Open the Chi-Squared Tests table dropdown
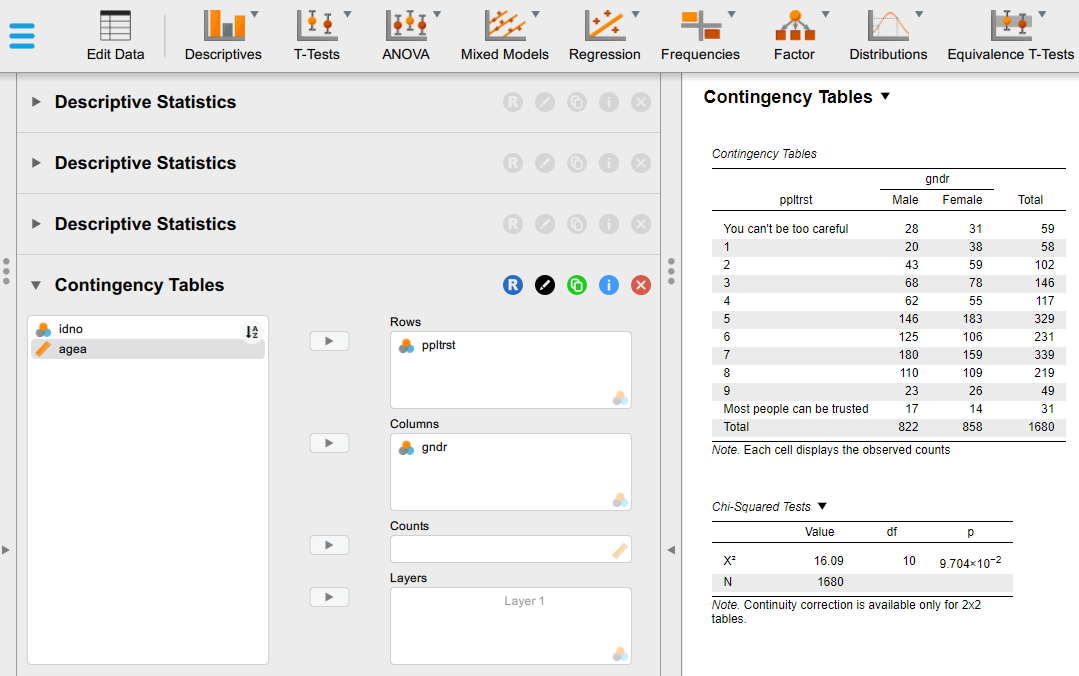This screenshot has height=676, width=1079. point(822,507)
